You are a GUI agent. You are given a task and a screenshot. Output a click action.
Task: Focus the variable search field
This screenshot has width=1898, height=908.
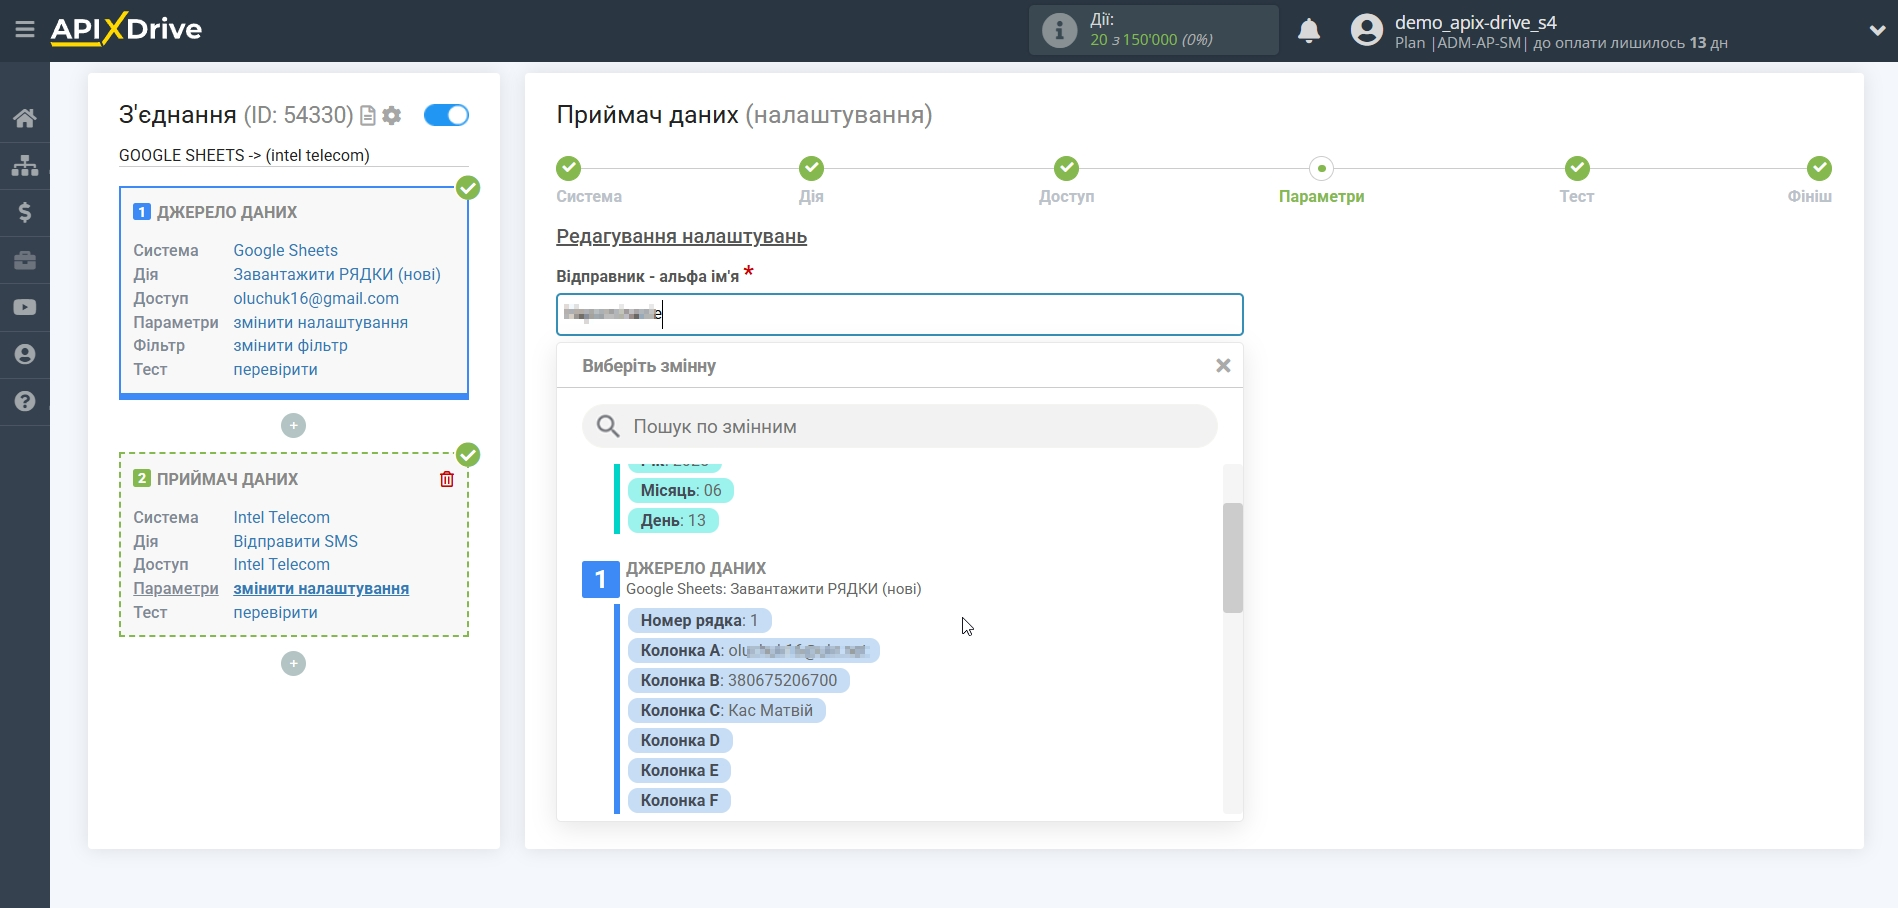900,426
